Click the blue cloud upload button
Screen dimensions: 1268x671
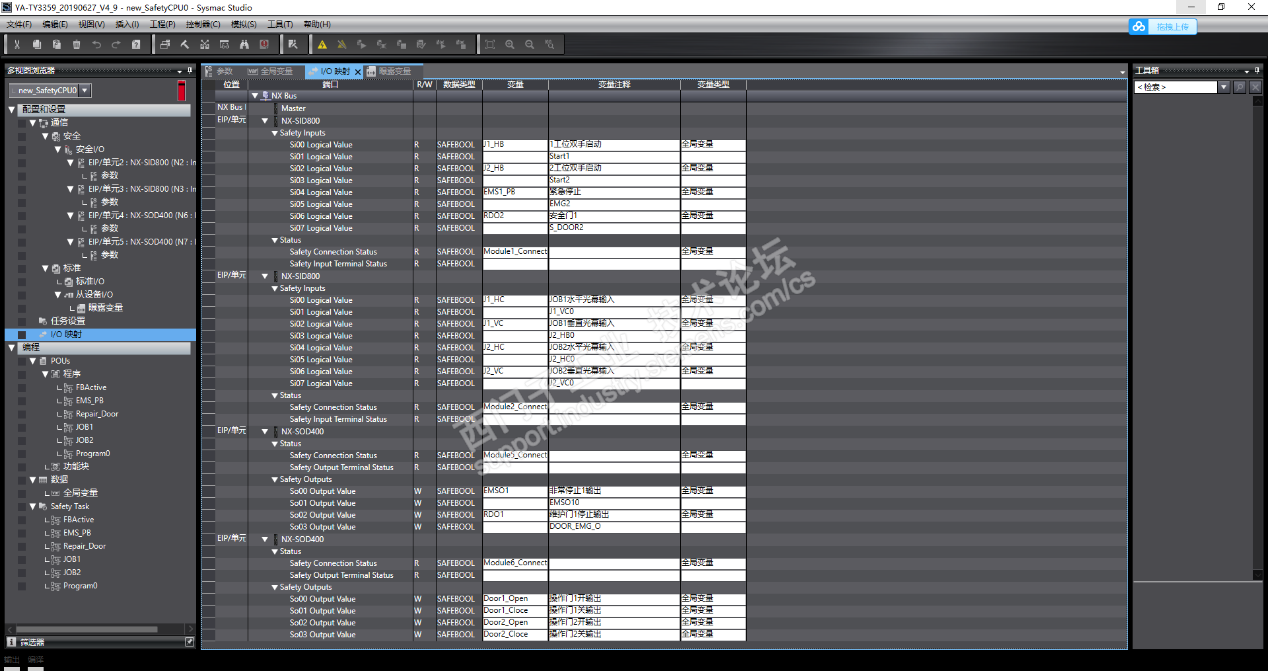point(1163,27)
